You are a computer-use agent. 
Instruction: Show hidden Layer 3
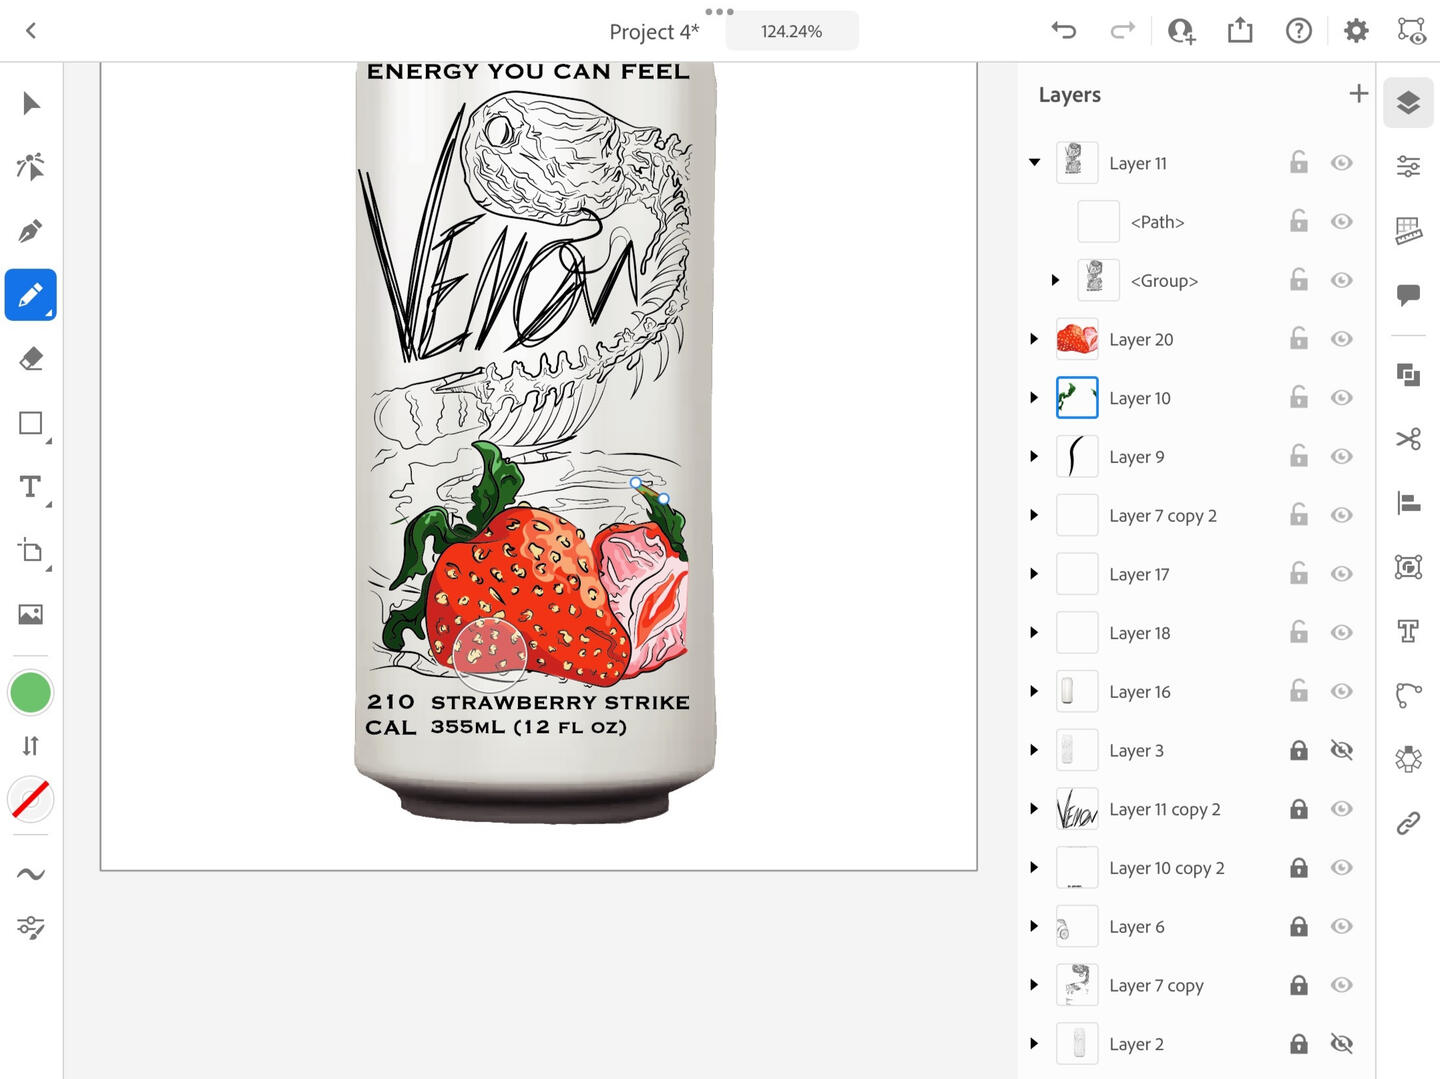1342,750
